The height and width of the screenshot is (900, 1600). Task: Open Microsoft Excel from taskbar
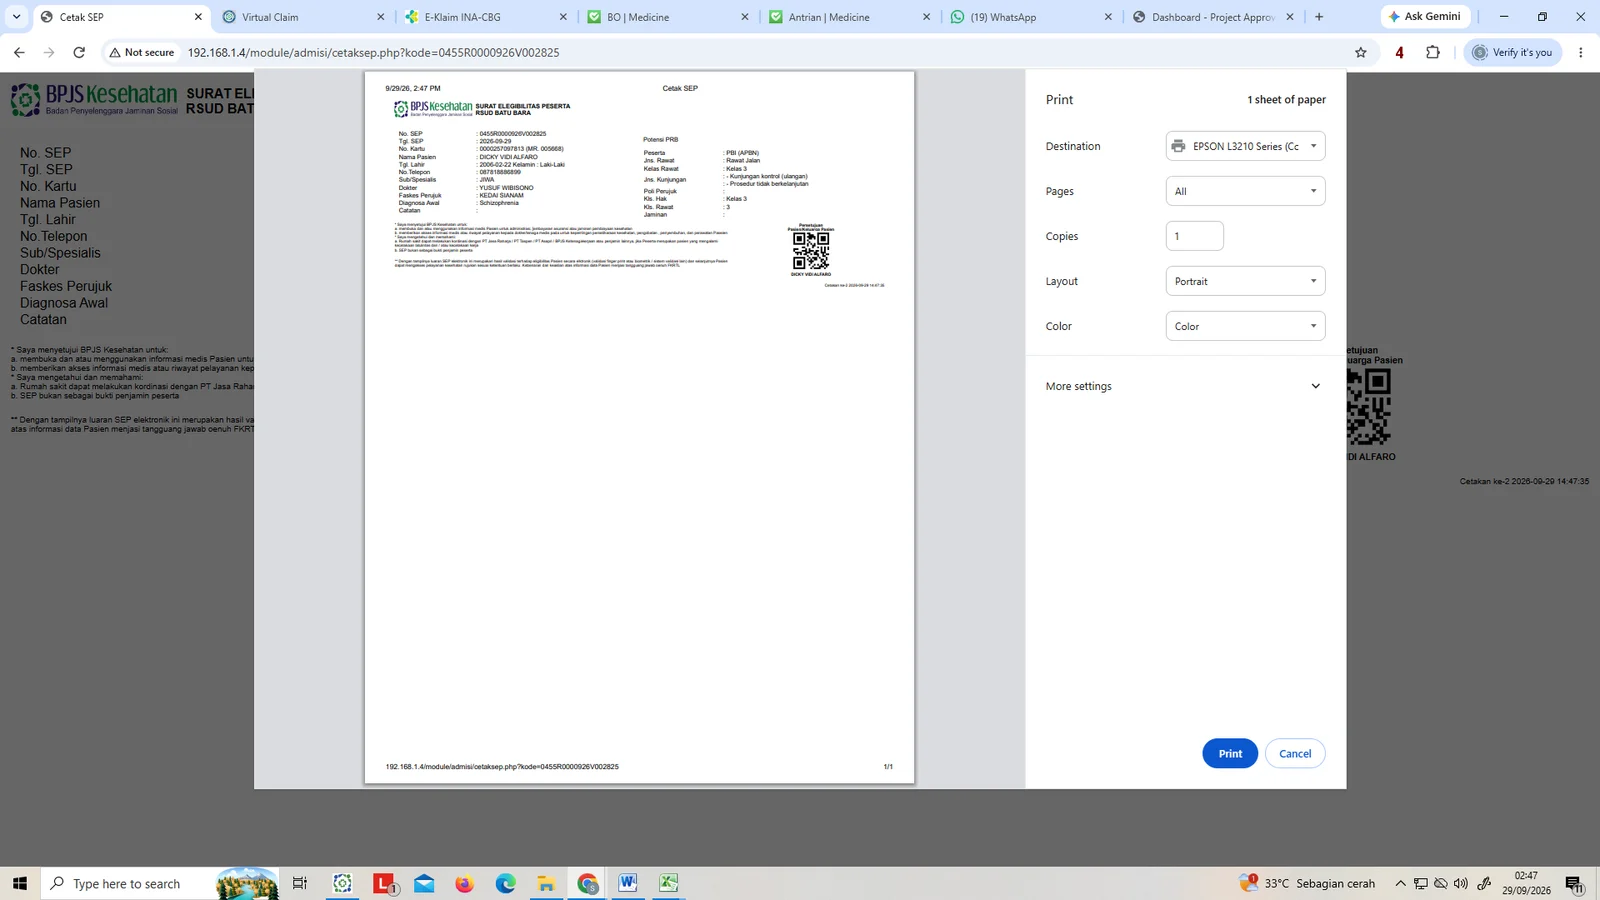(668, 883)
